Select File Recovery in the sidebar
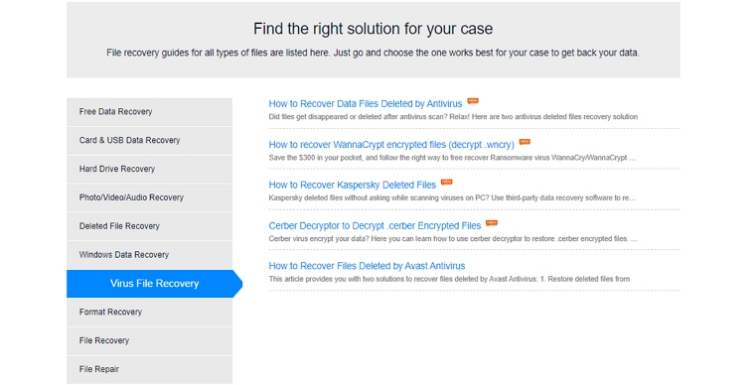The image size is (755, 385). tap(149, 341)
